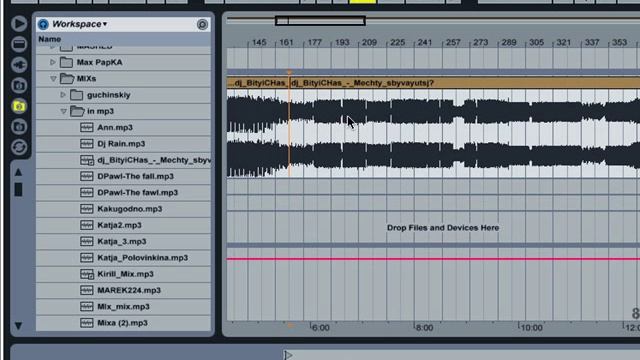Click browser scroll down arrow
This screenshot has height=360, width=640.
click(x=18, y=325)
